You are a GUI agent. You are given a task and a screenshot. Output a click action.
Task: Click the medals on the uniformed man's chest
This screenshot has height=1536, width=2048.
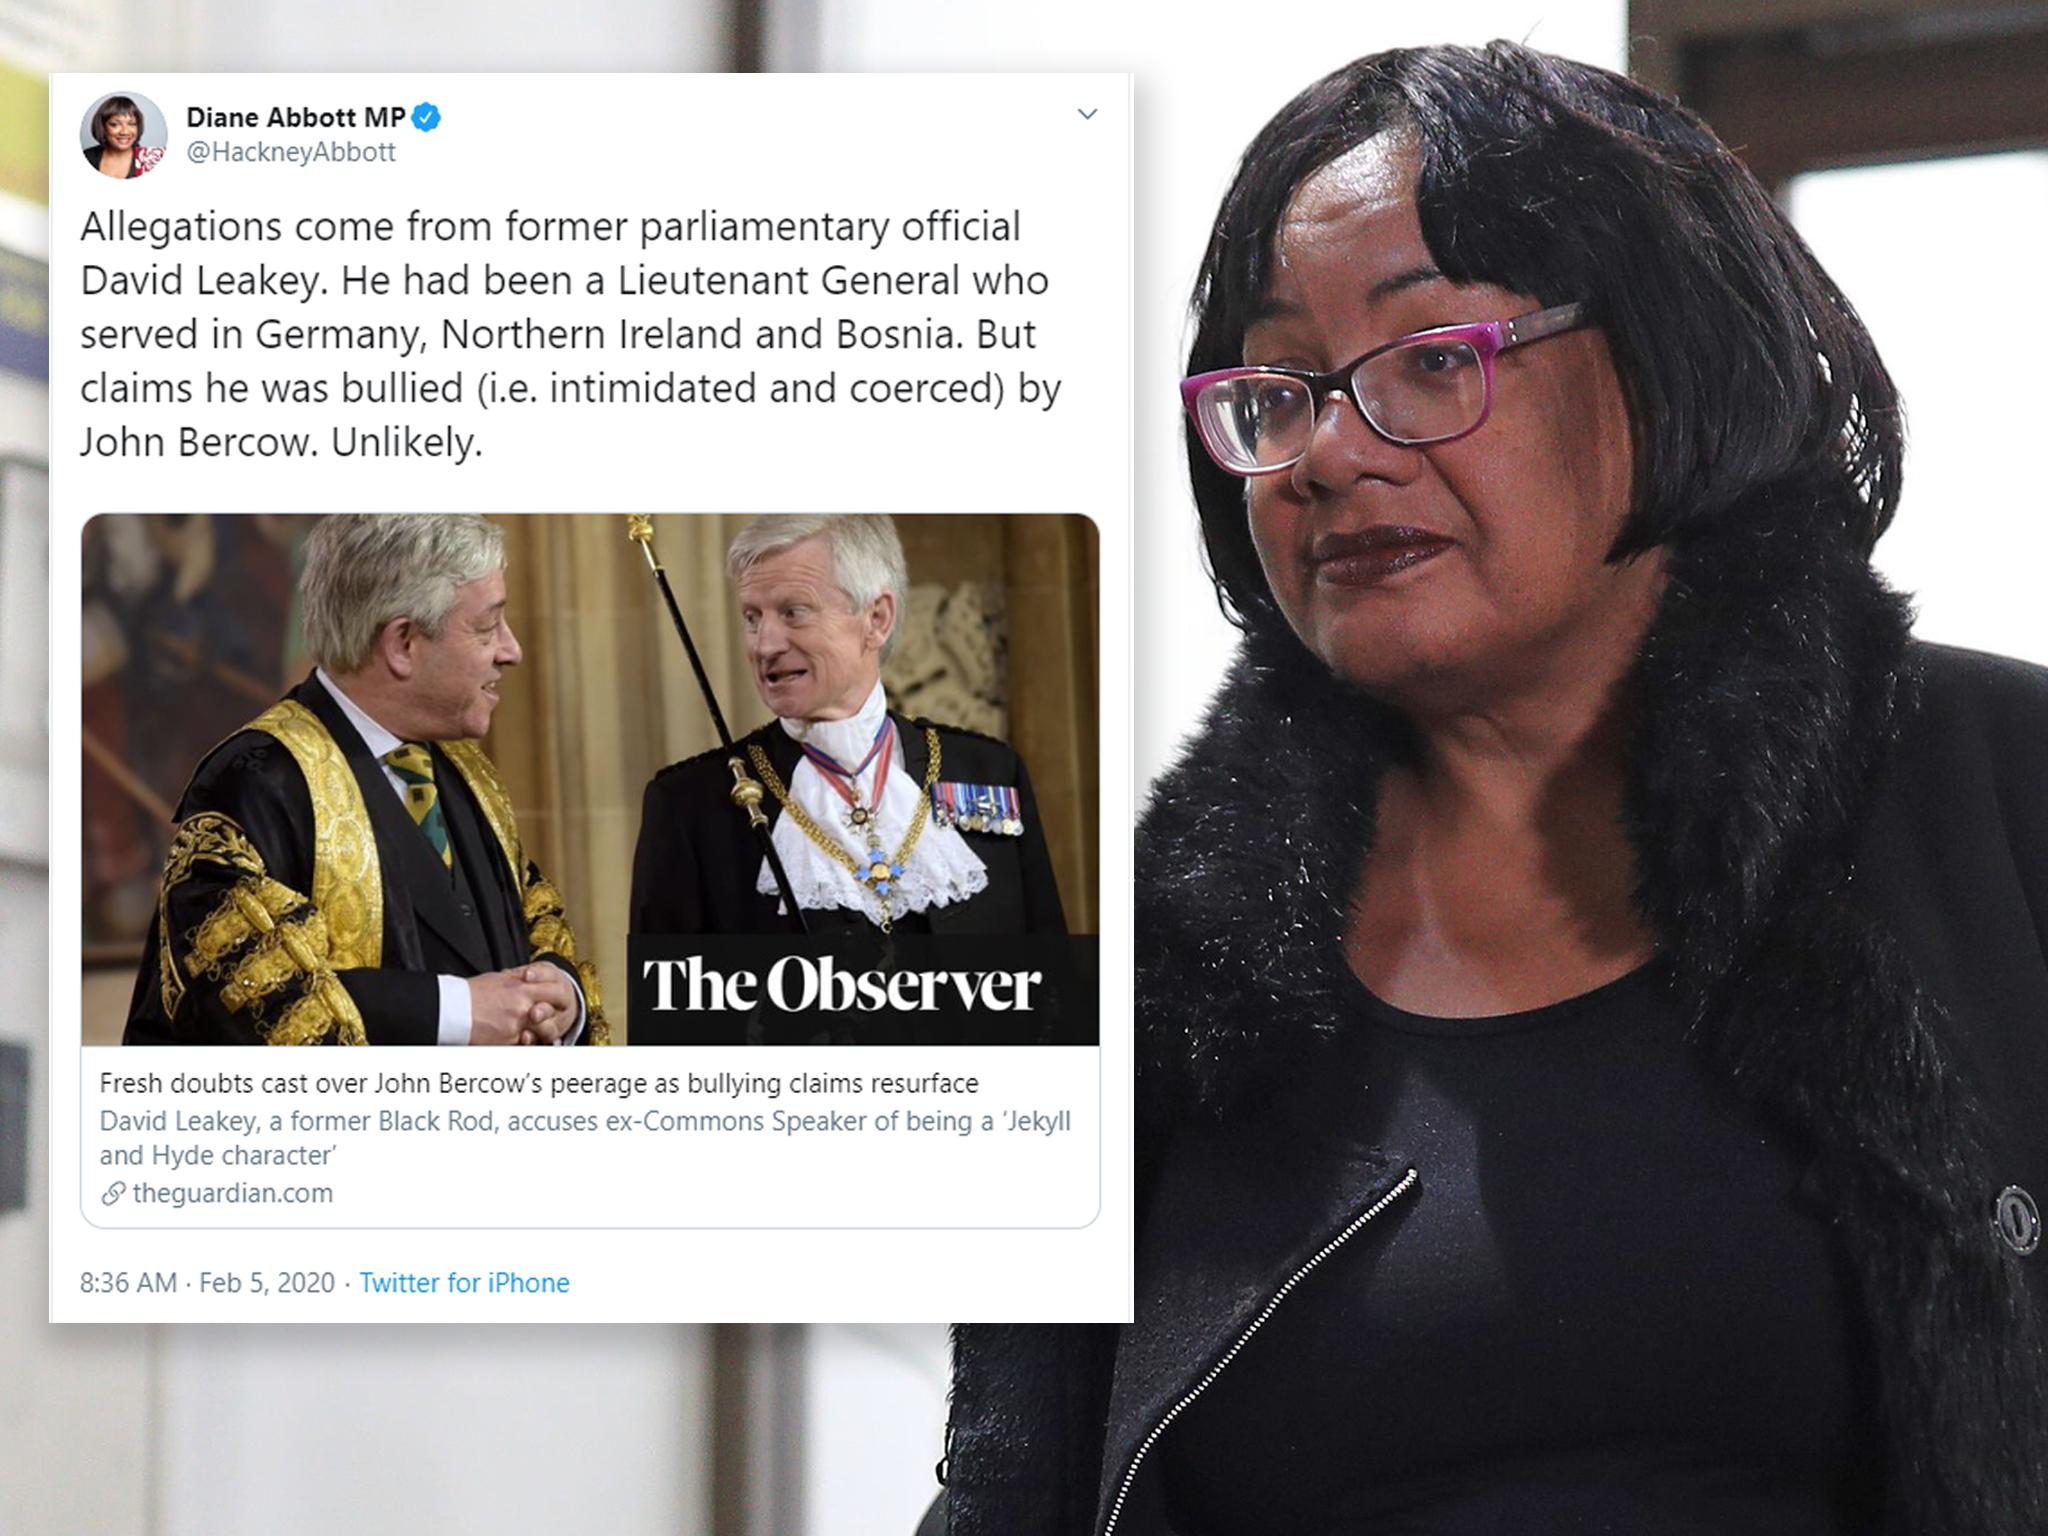coord(976,808)
